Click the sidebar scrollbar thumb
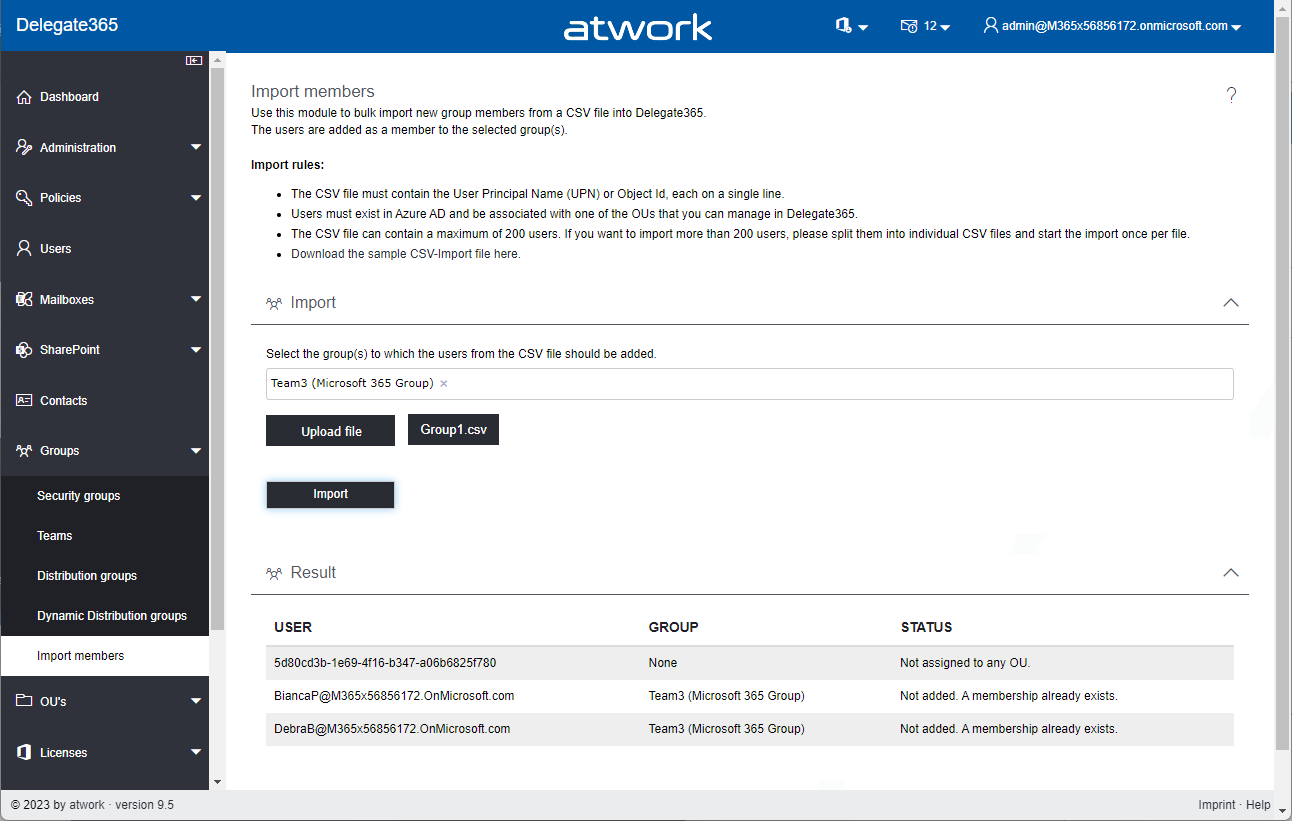Viewport: 1292px width, 821px height. [x=217, y=350]
